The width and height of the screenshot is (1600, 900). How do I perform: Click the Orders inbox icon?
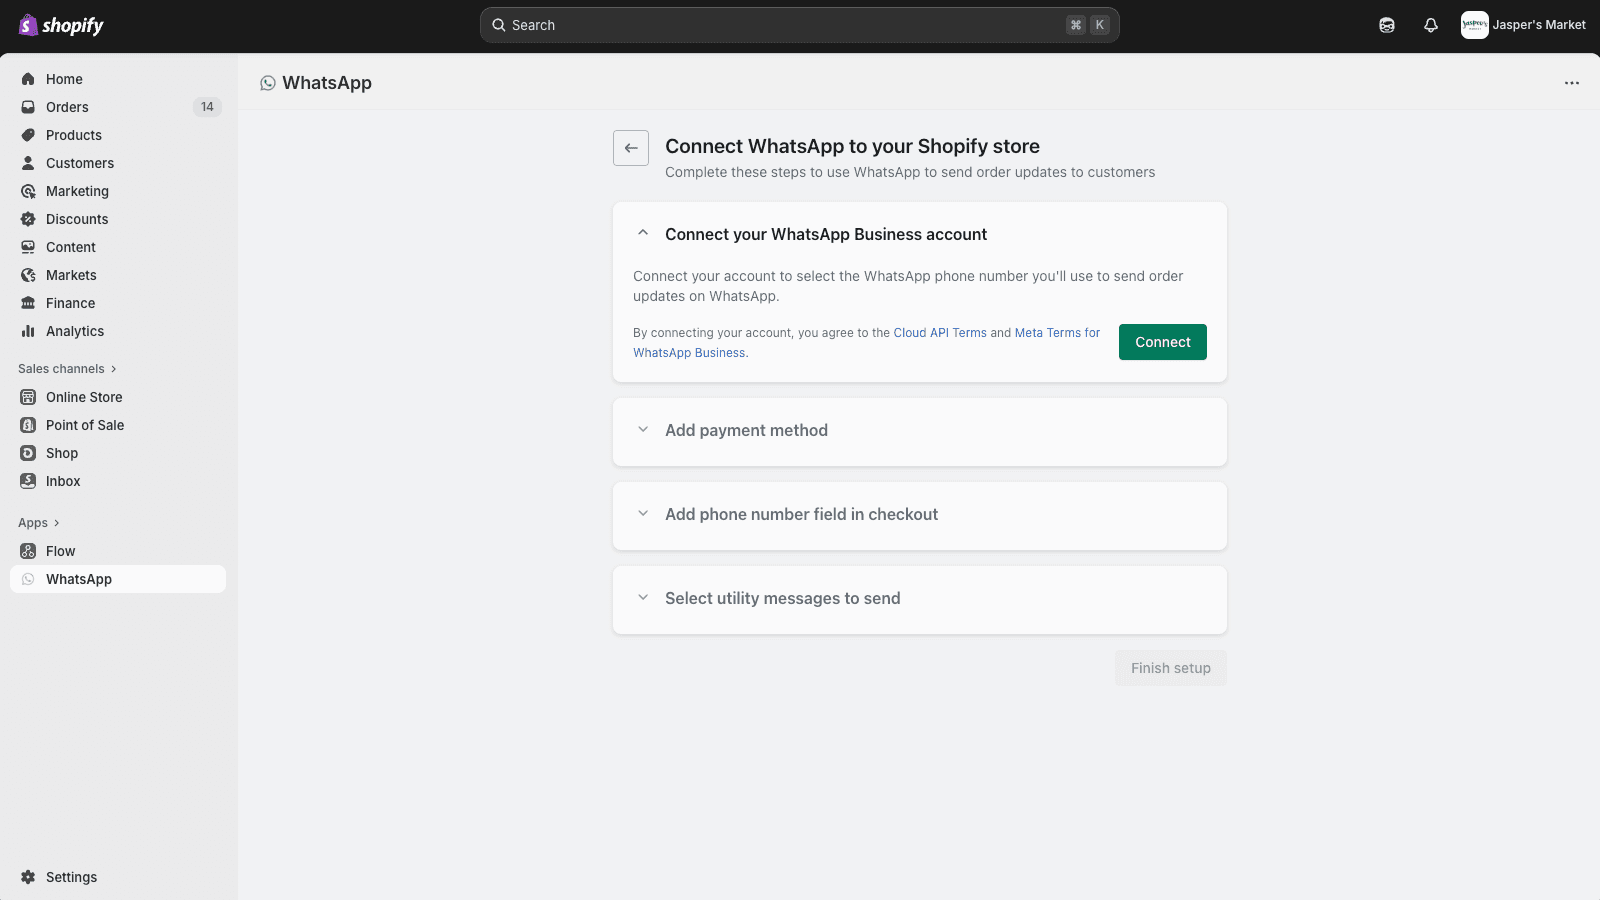pos(28,107)
